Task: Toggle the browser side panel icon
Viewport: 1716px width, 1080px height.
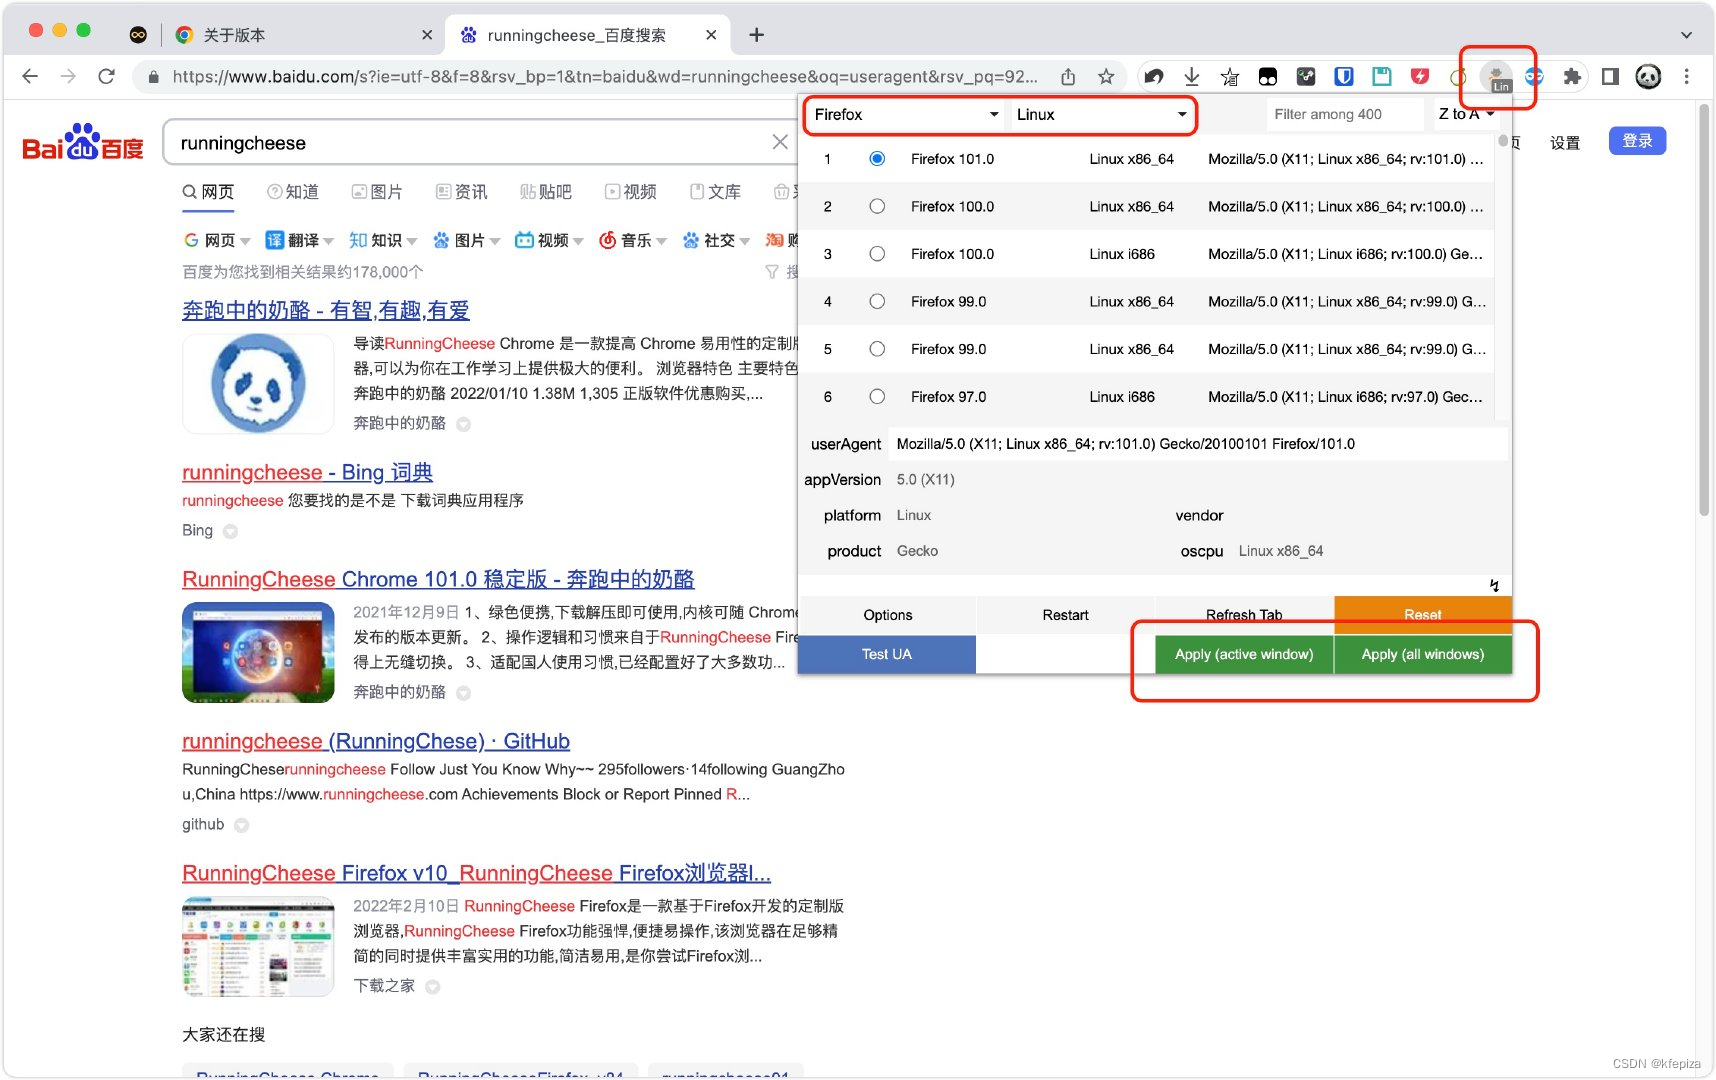Action: click(x=1610, y=76)
